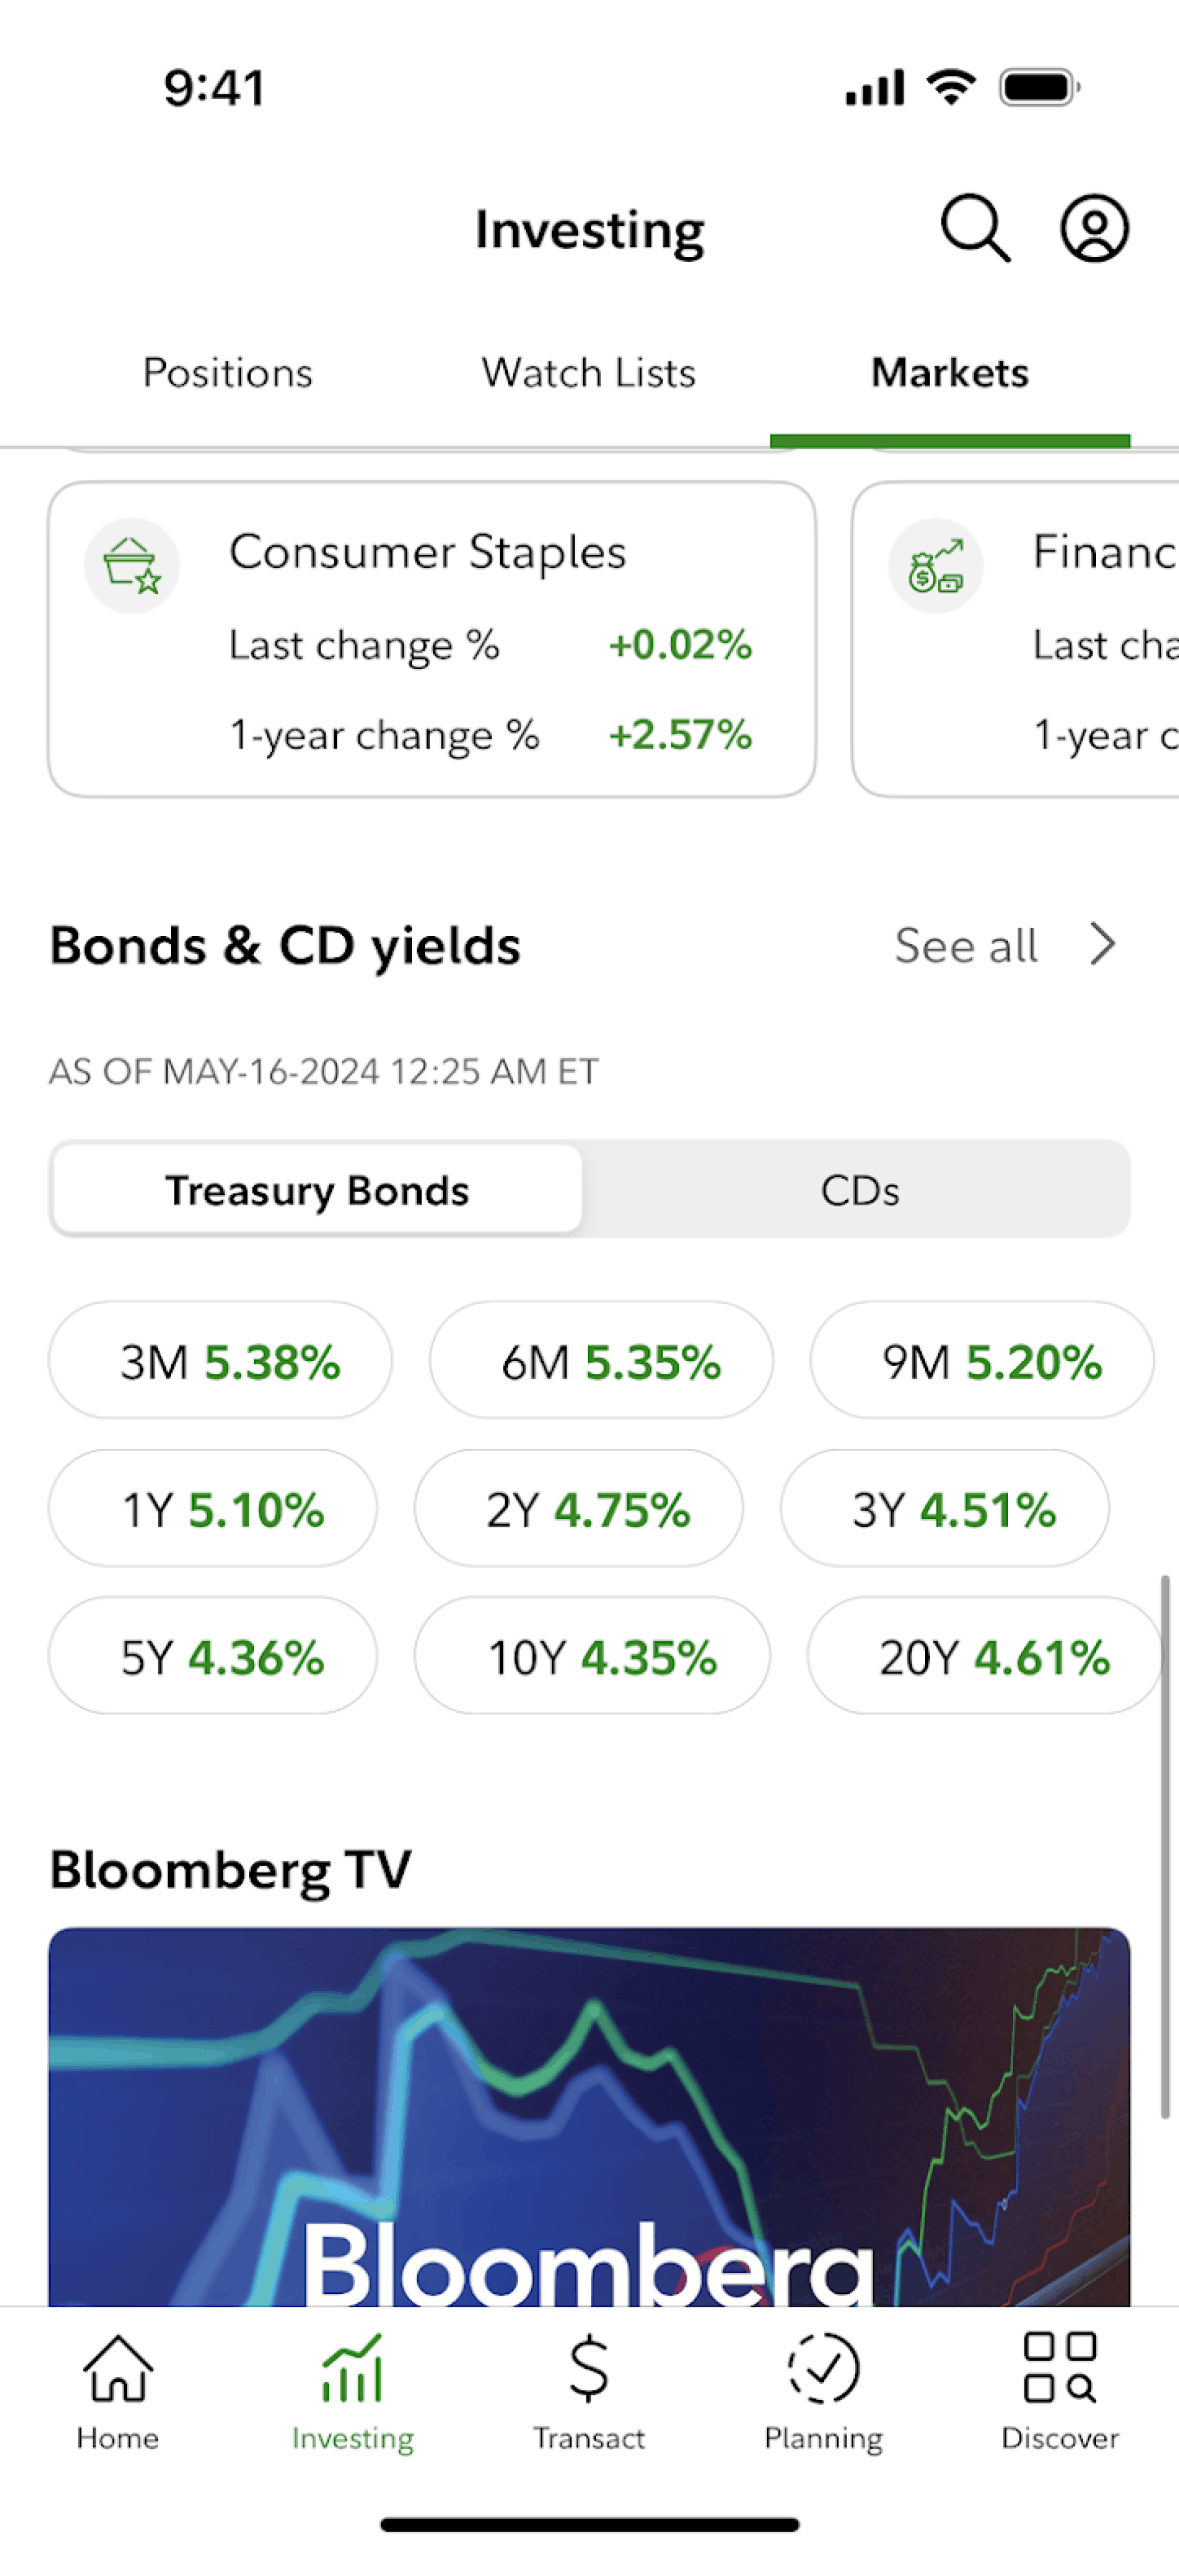Screen dimensions: 1179x2556
Task: Select the 3M 5.38% yield pill
Action: click(220, 1360)
